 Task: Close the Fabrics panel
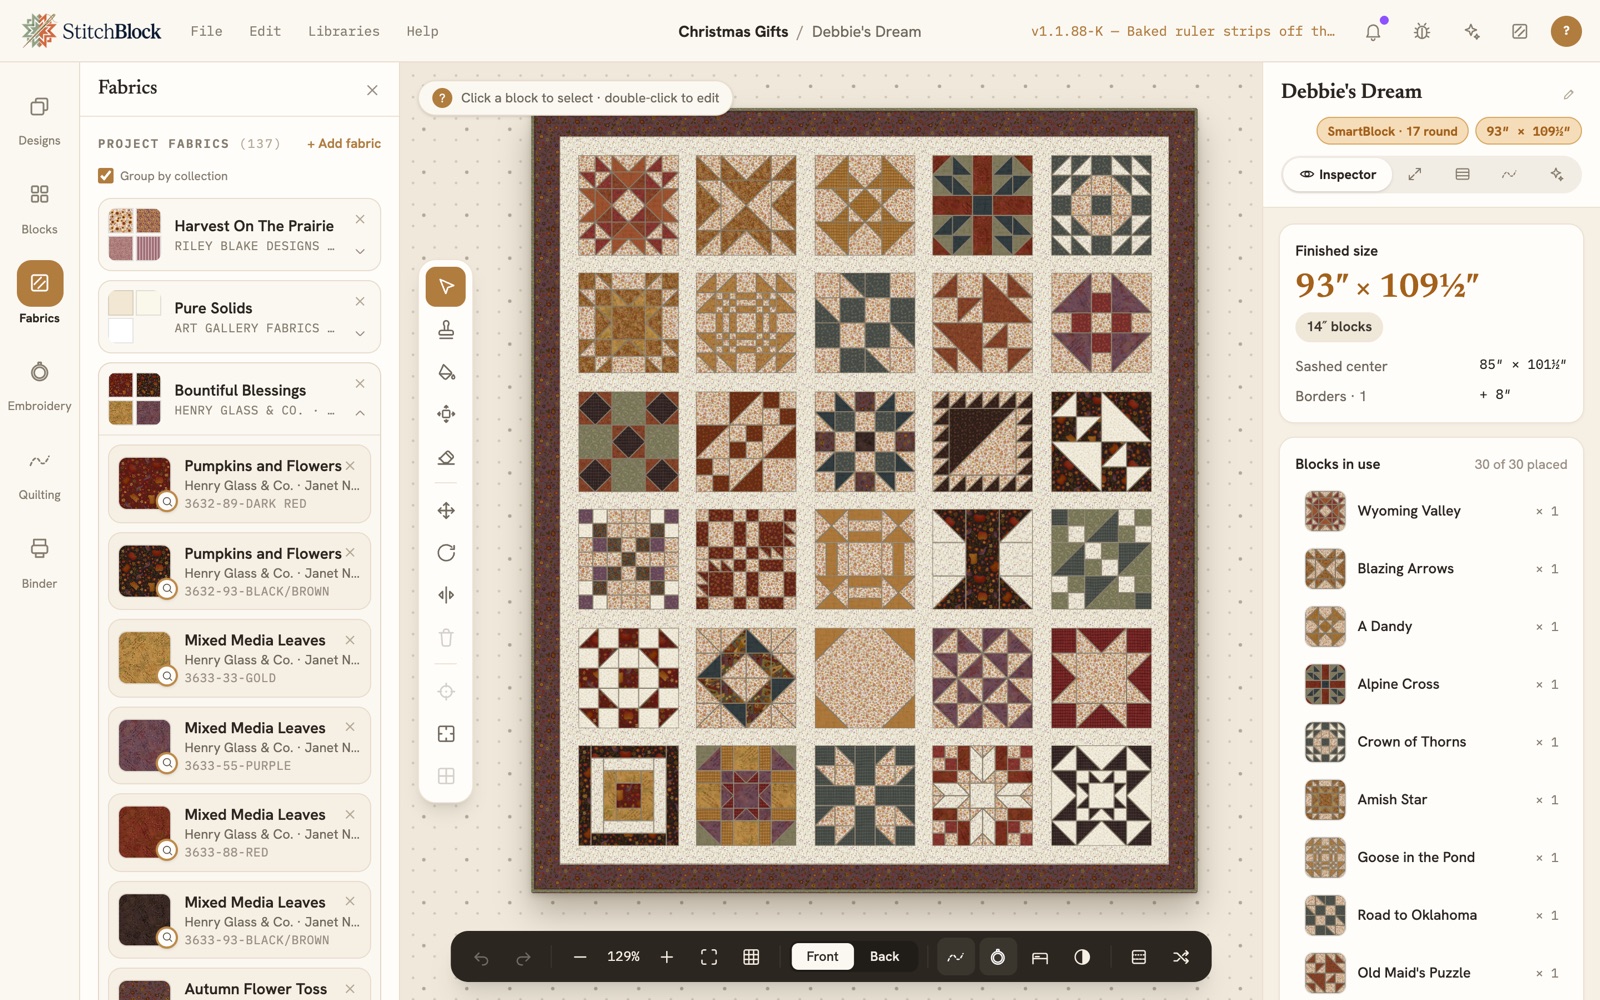372,90
